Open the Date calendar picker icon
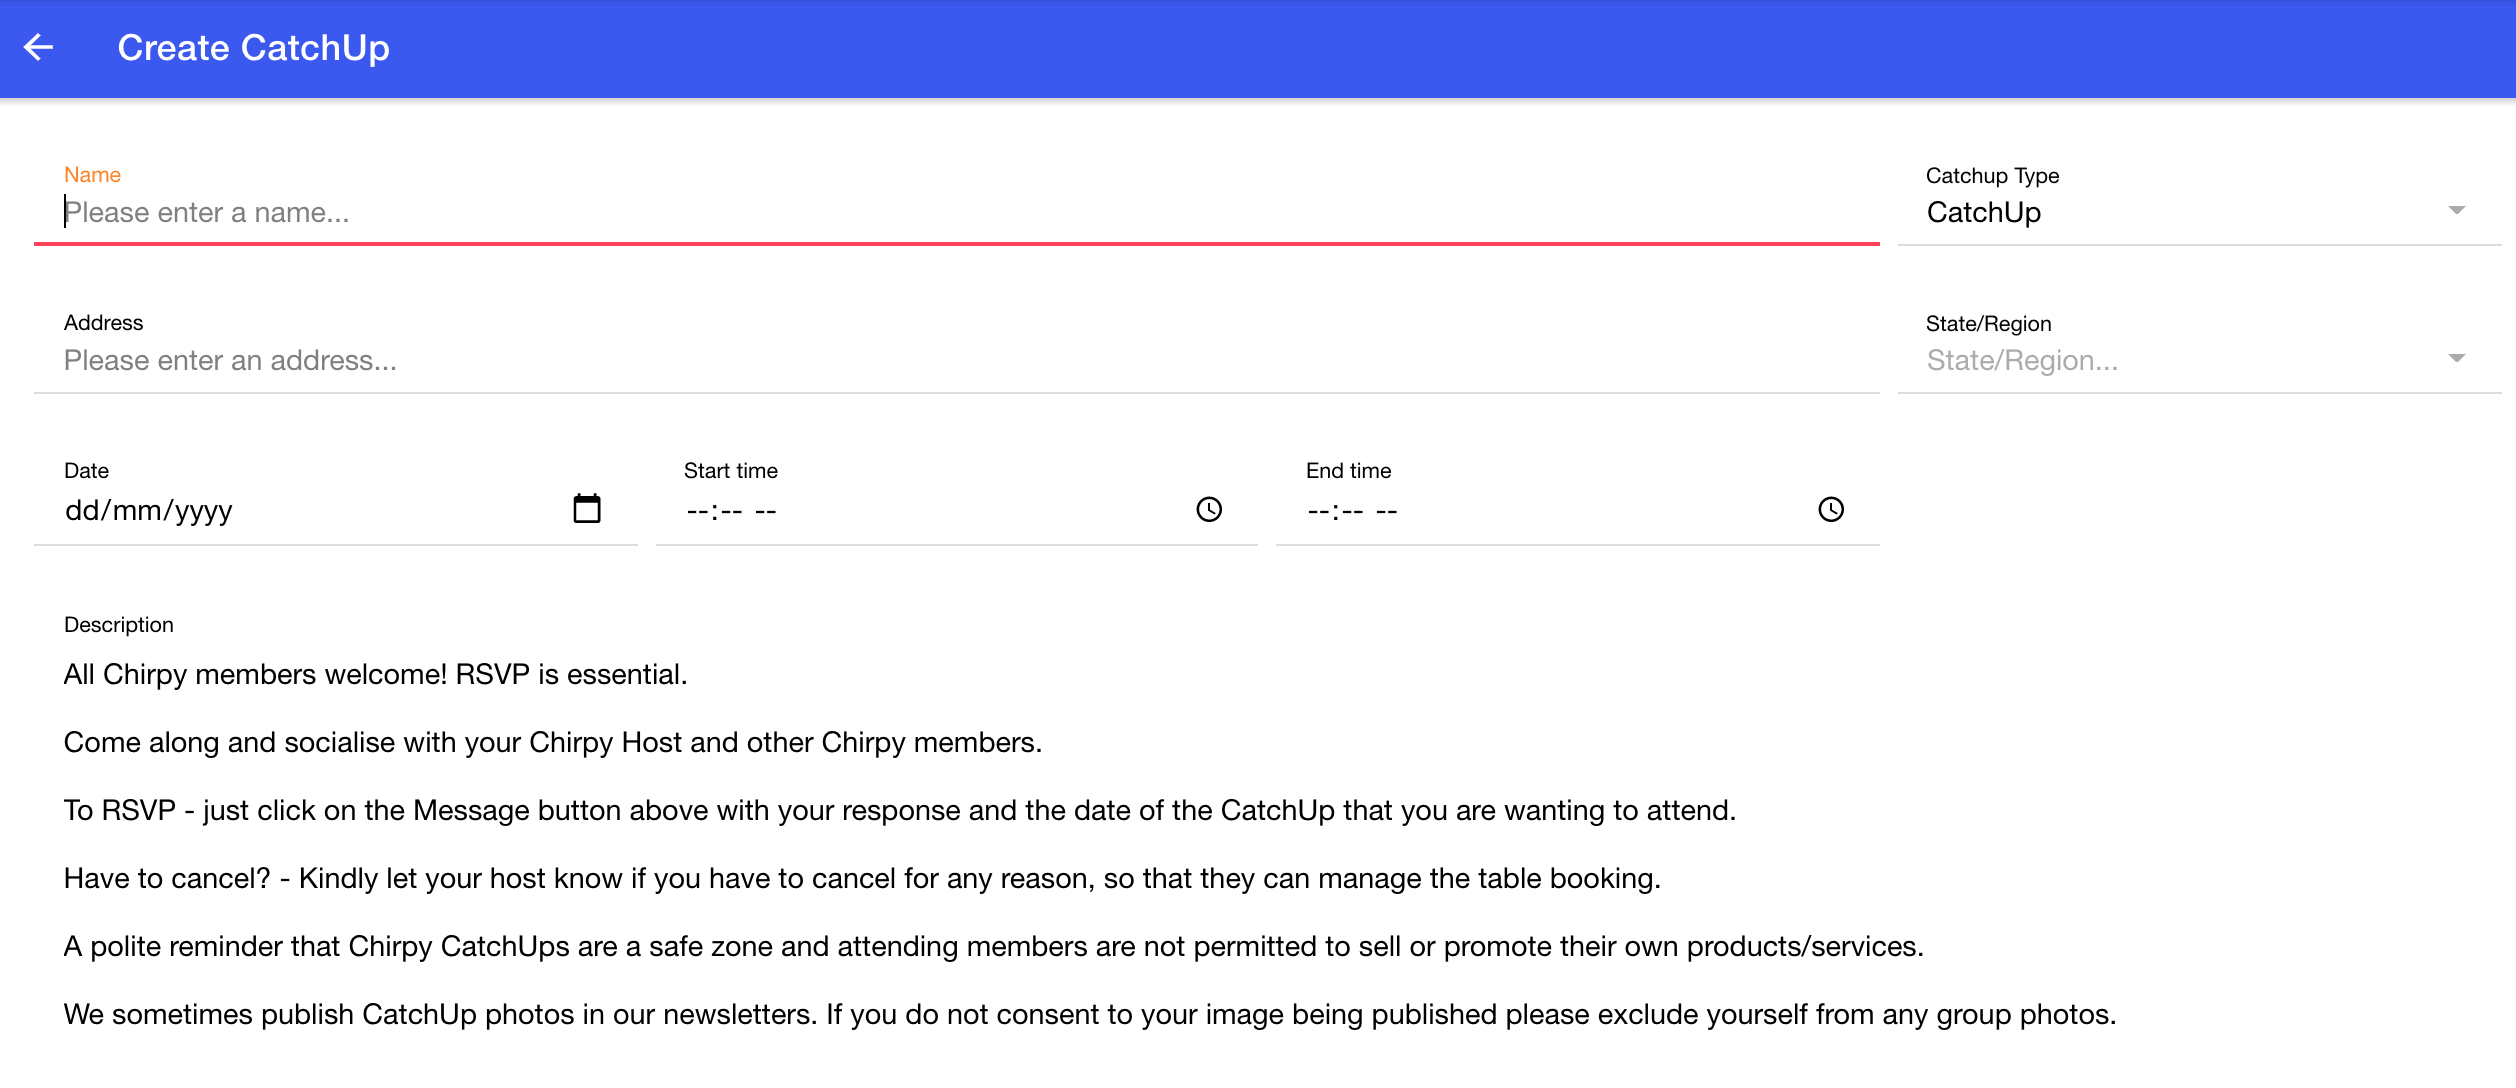Image resolution: width=2516 pixels, height=1088 pixels. pos(588,509)
